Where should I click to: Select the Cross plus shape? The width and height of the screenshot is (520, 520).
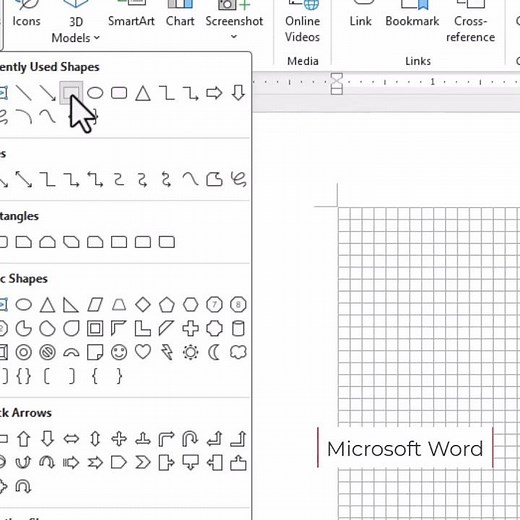pyautogui.click(x=191, y=329)
